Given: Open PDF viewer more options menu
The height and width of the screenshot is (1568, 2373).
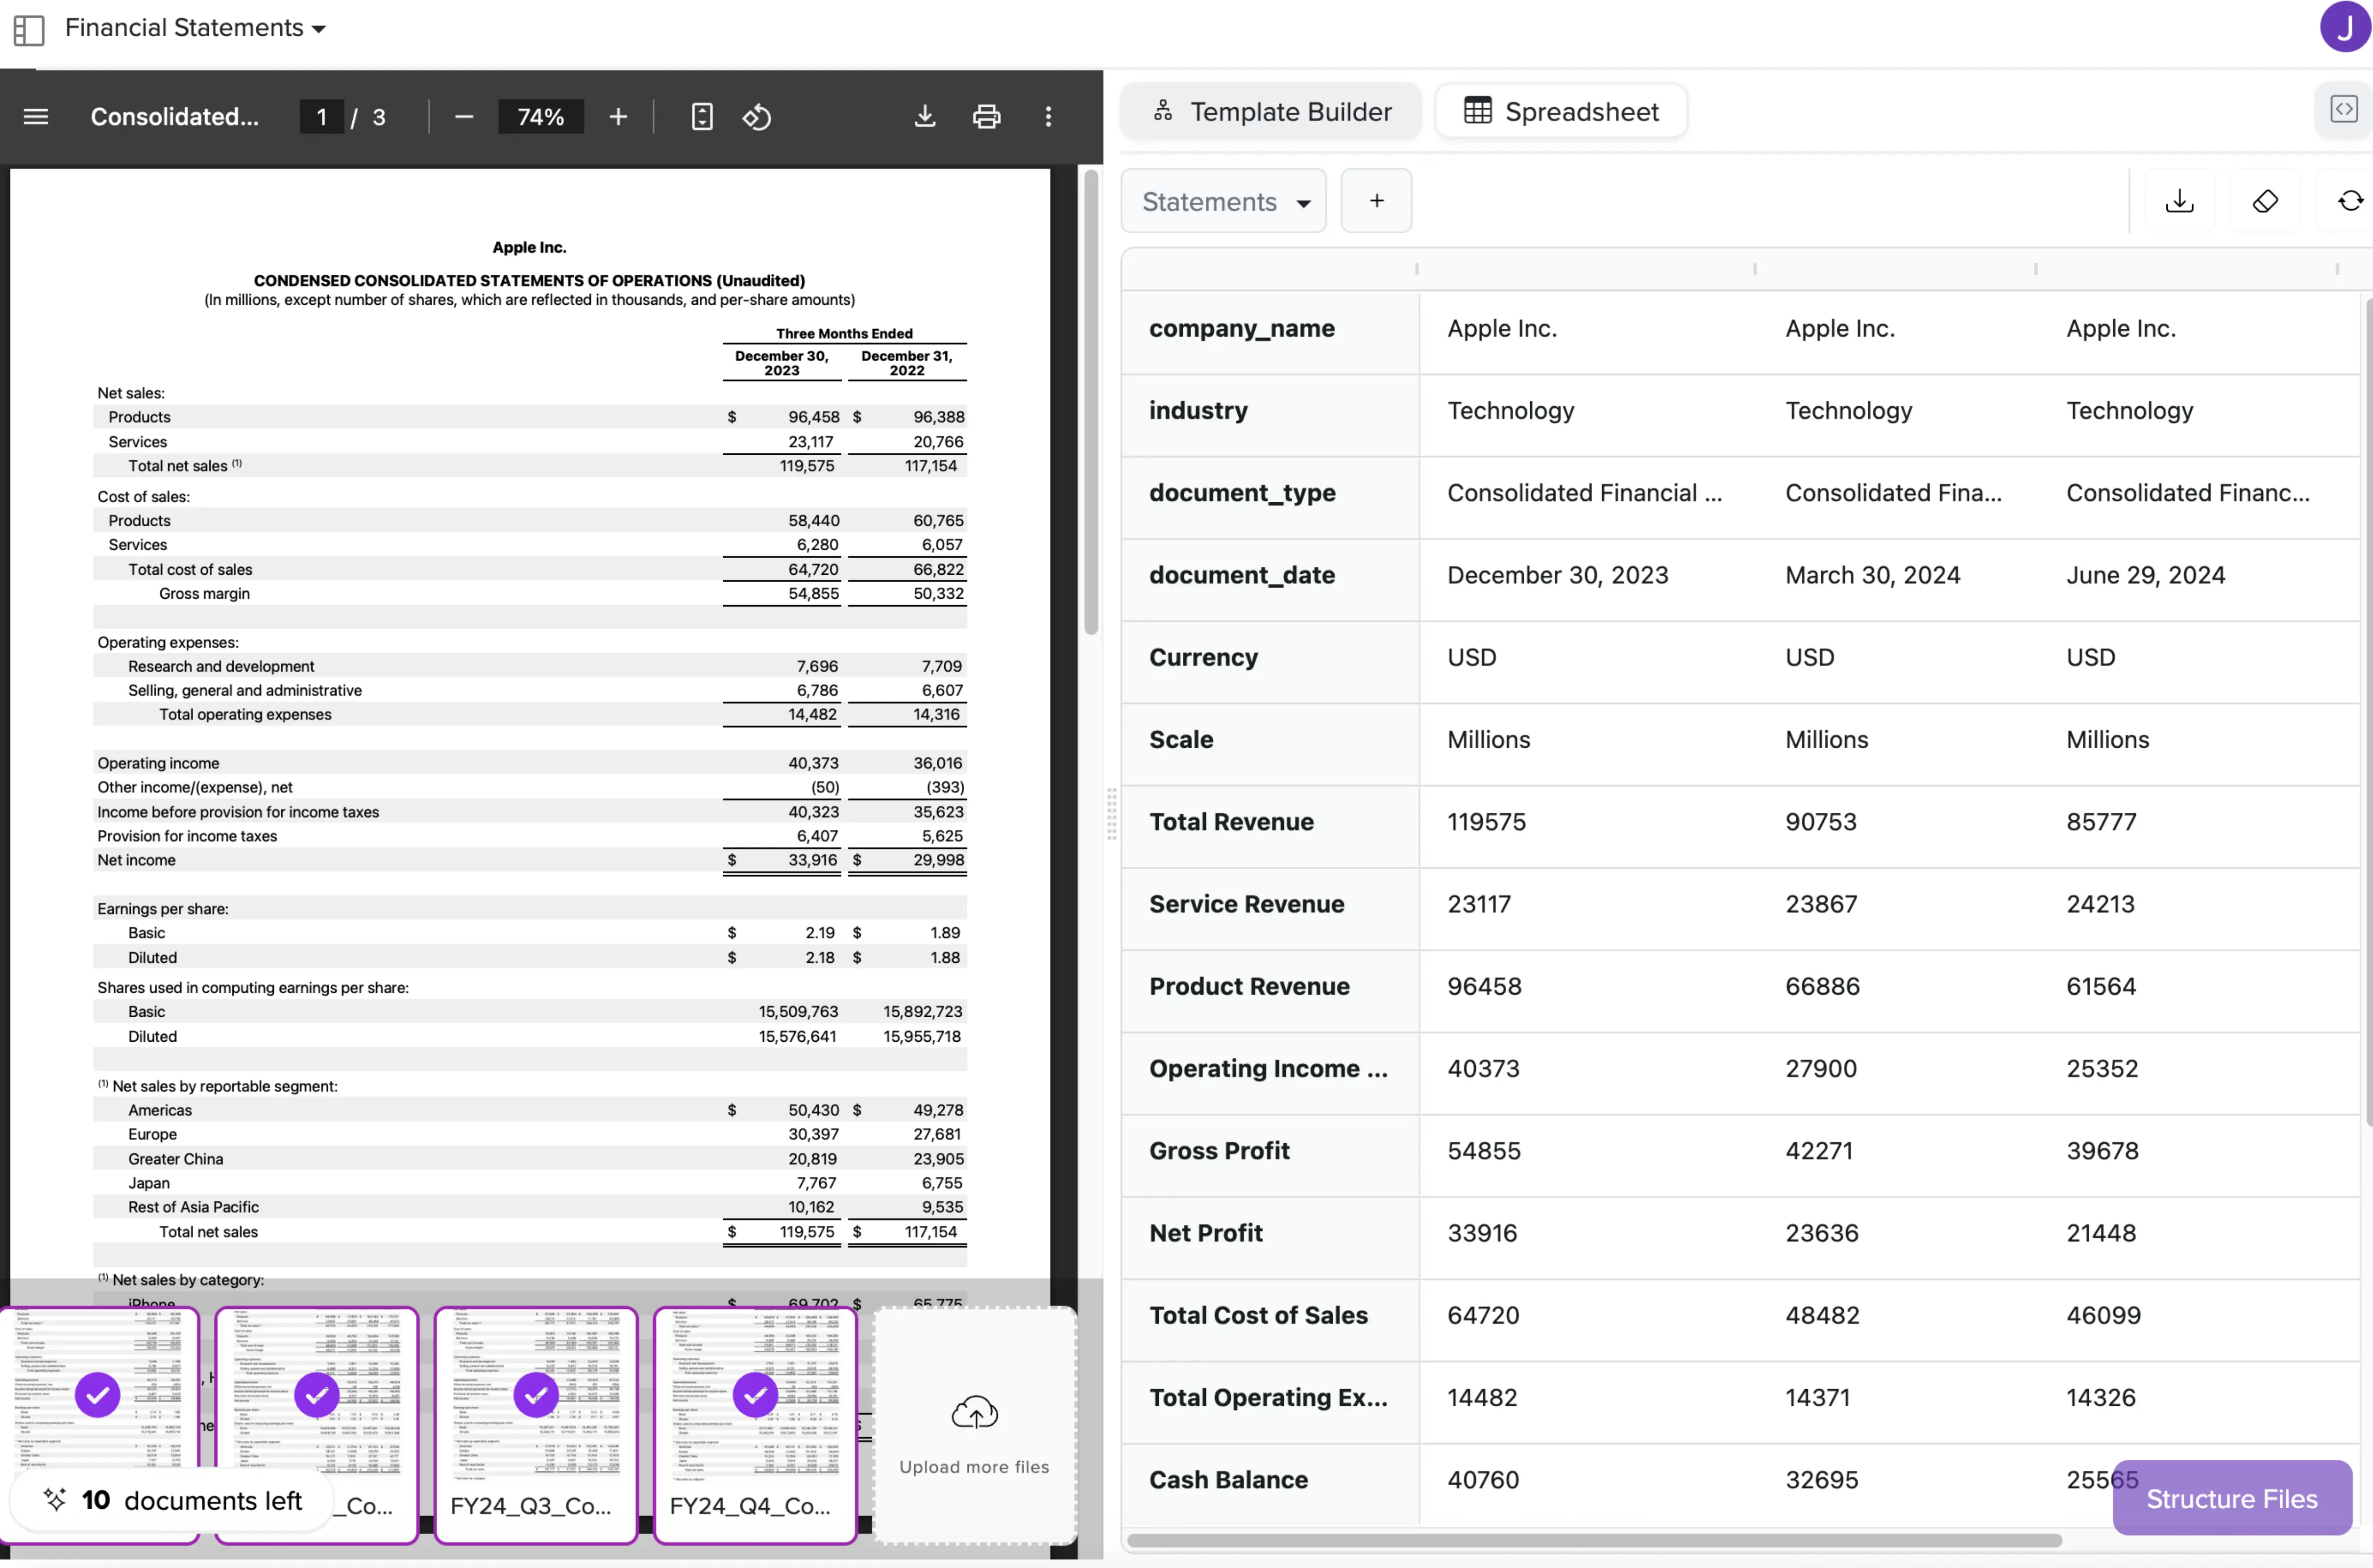Looking at the screenshot, I should tap(1048, 117).
